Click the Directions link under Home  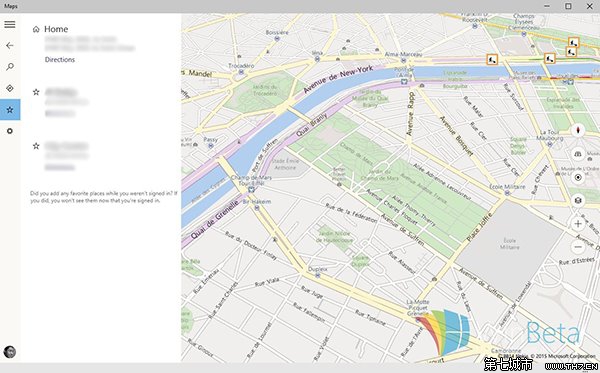pos(60,60)
